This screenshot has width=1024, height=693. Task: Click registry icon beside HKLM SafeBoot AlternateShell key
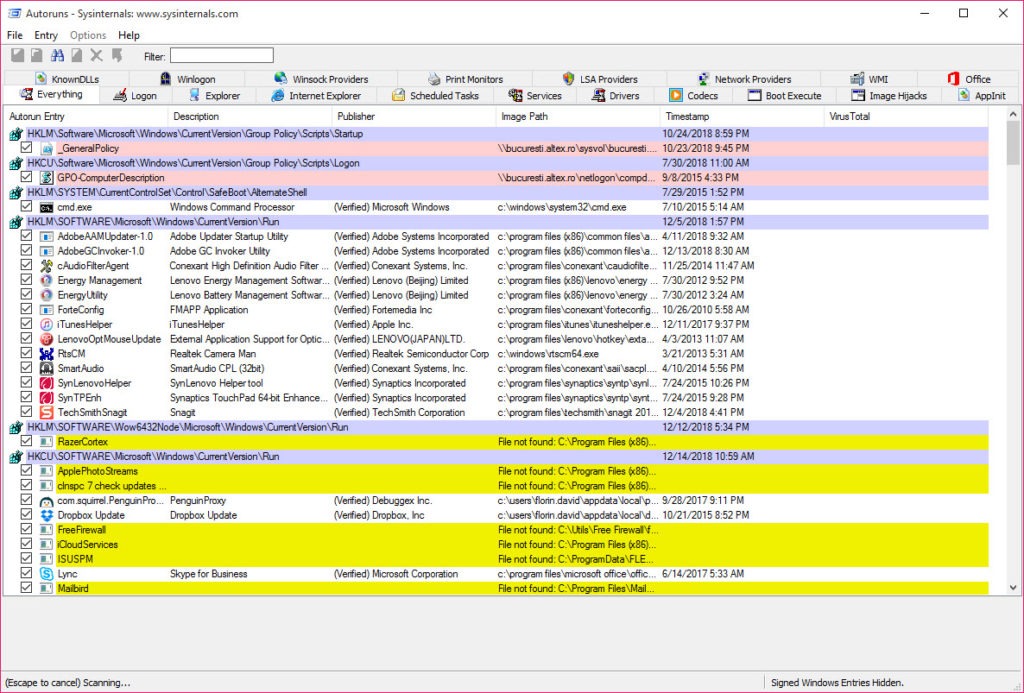point(16,193)
